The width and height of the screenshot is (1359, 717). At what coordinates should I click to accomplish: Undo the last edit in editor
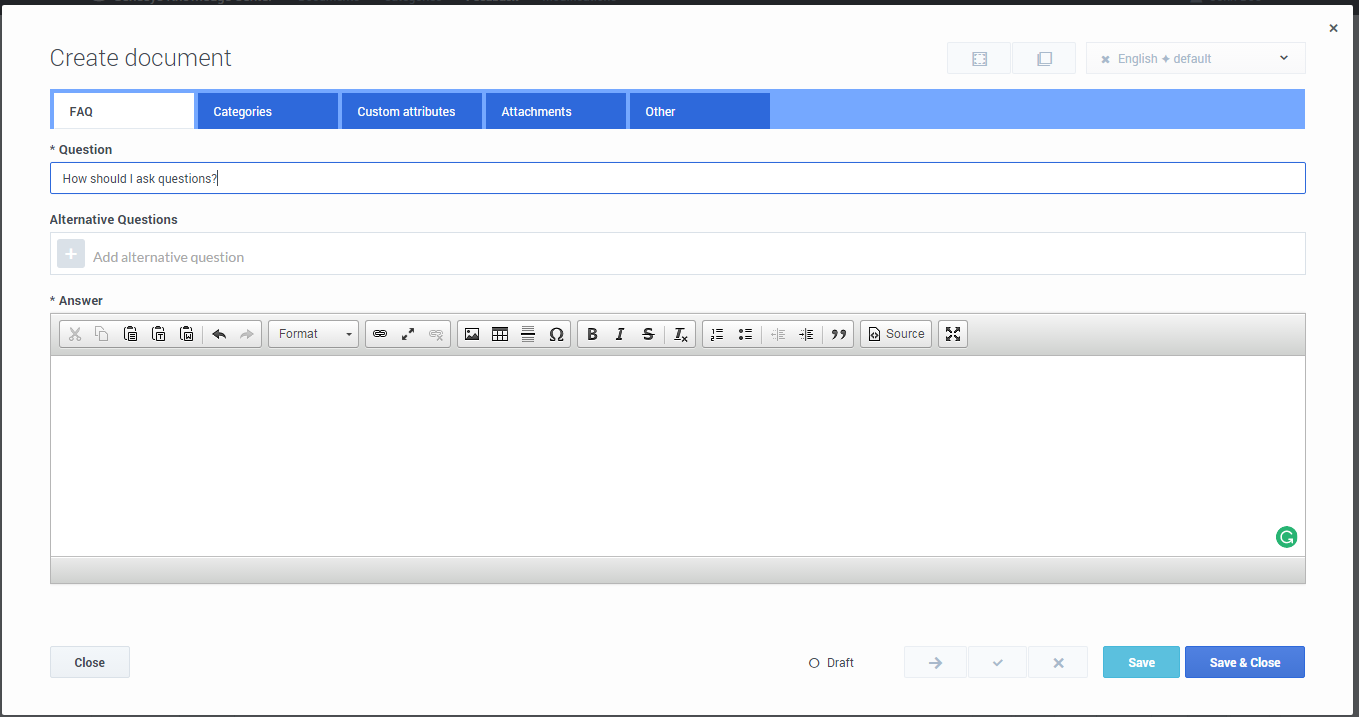click(x=219, y=334)
